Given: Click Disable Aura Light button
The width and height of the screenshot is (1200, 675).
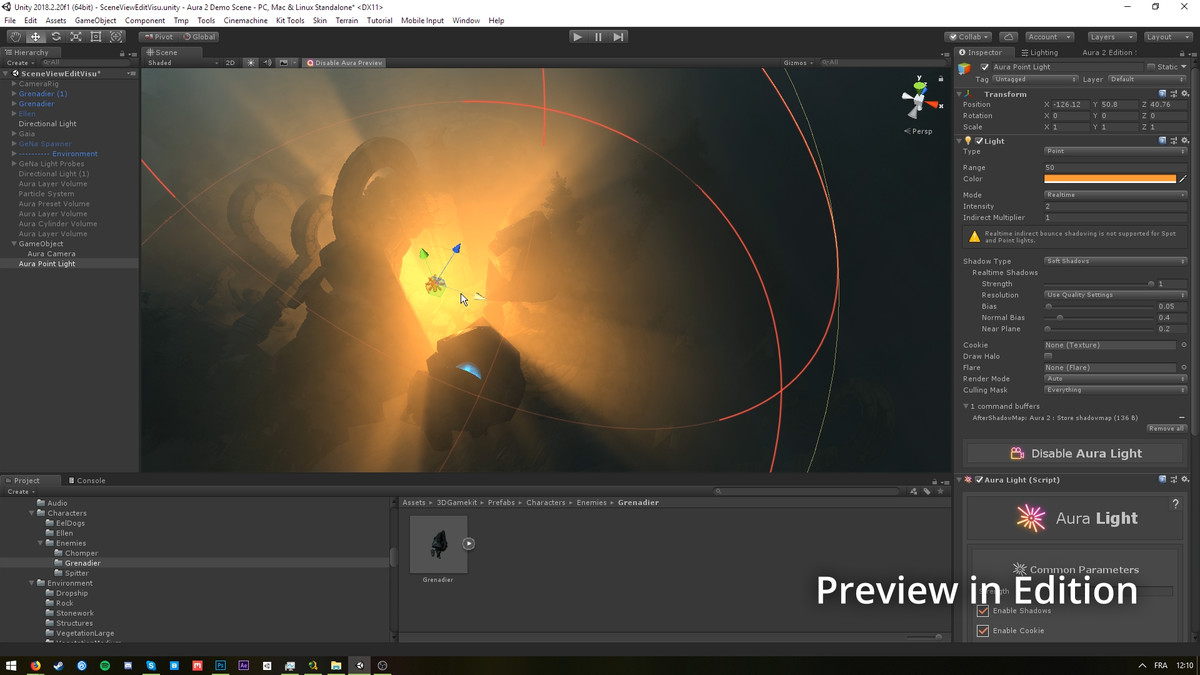Looking at the screenshot, I should (1074, 453).
